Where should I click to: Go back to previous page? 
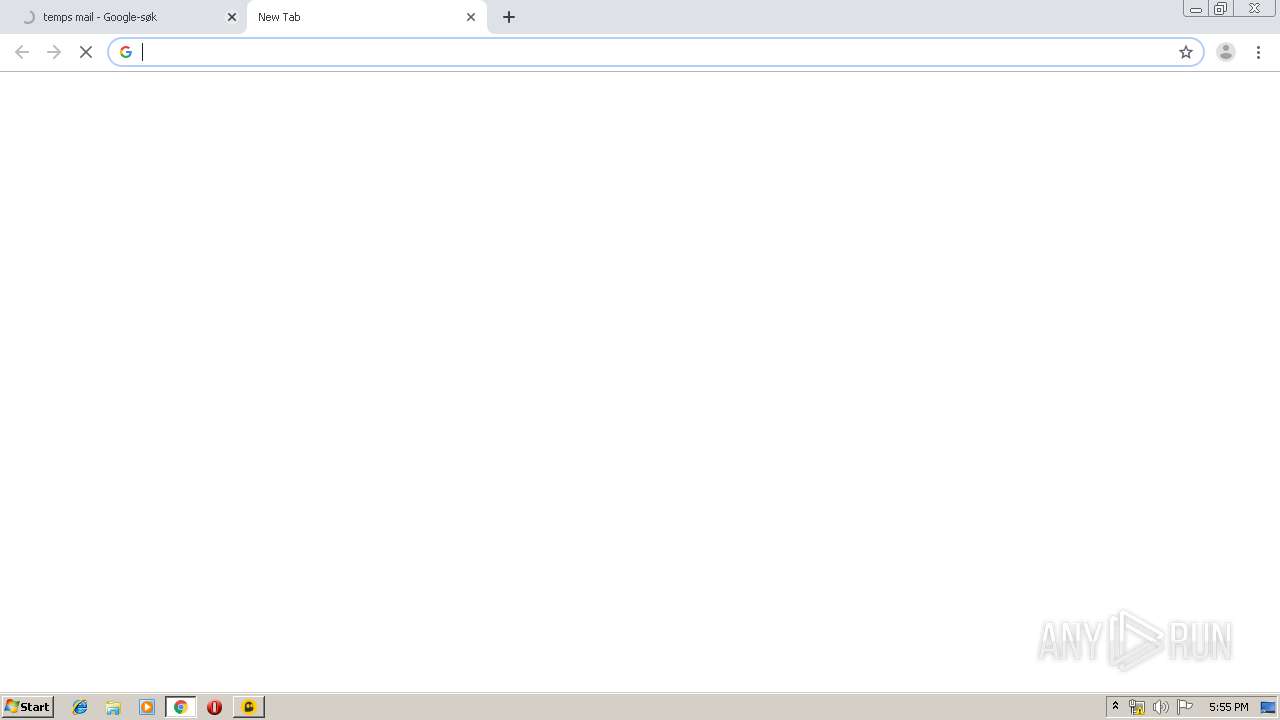(22, 52)
